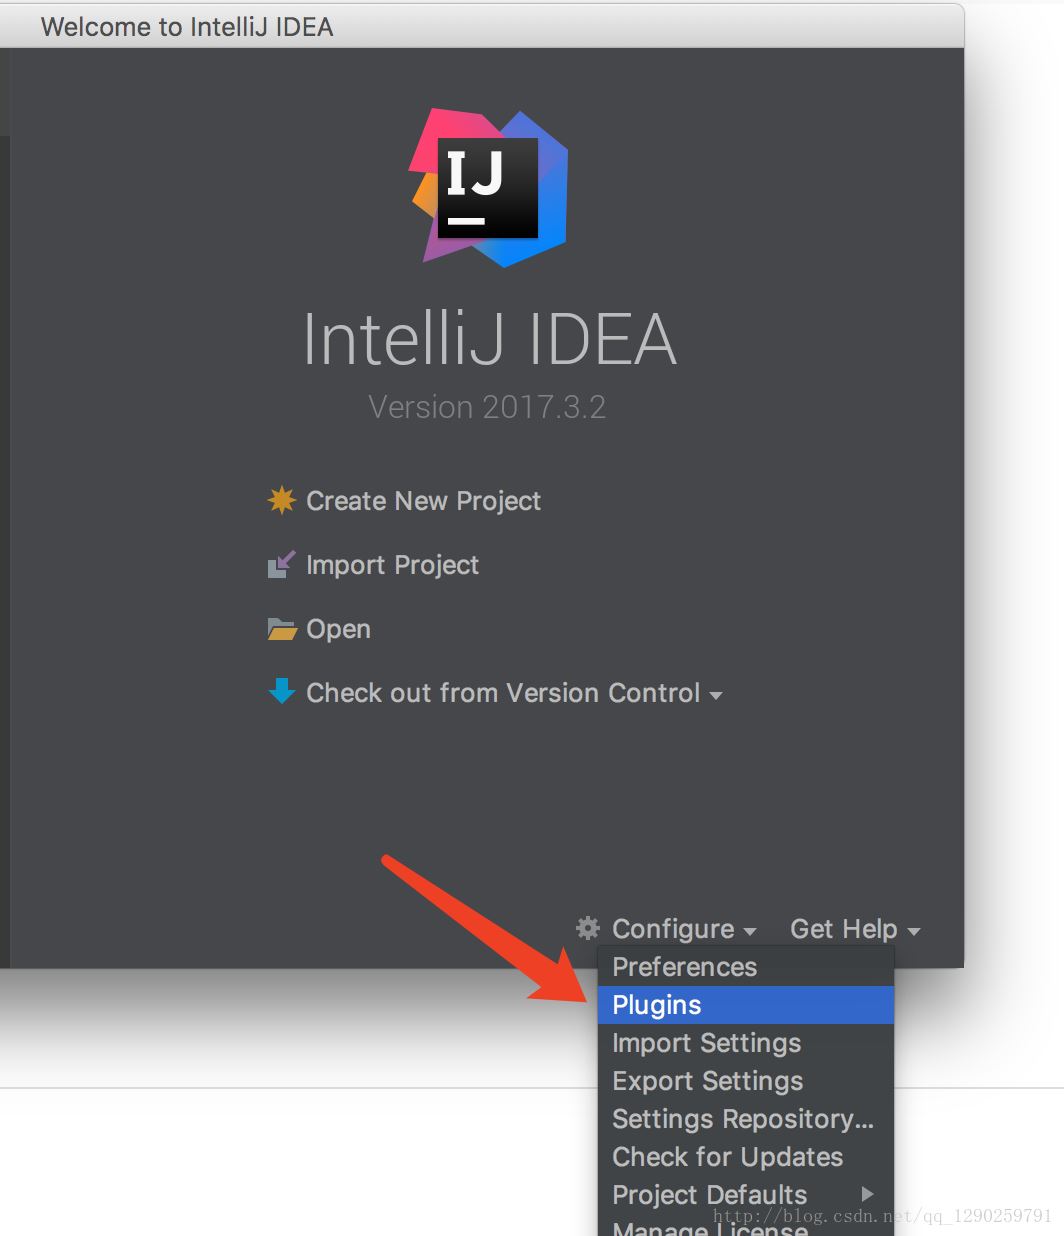Click the Configure gear icon
The image size is (1064, 1236).
point(588,928)
